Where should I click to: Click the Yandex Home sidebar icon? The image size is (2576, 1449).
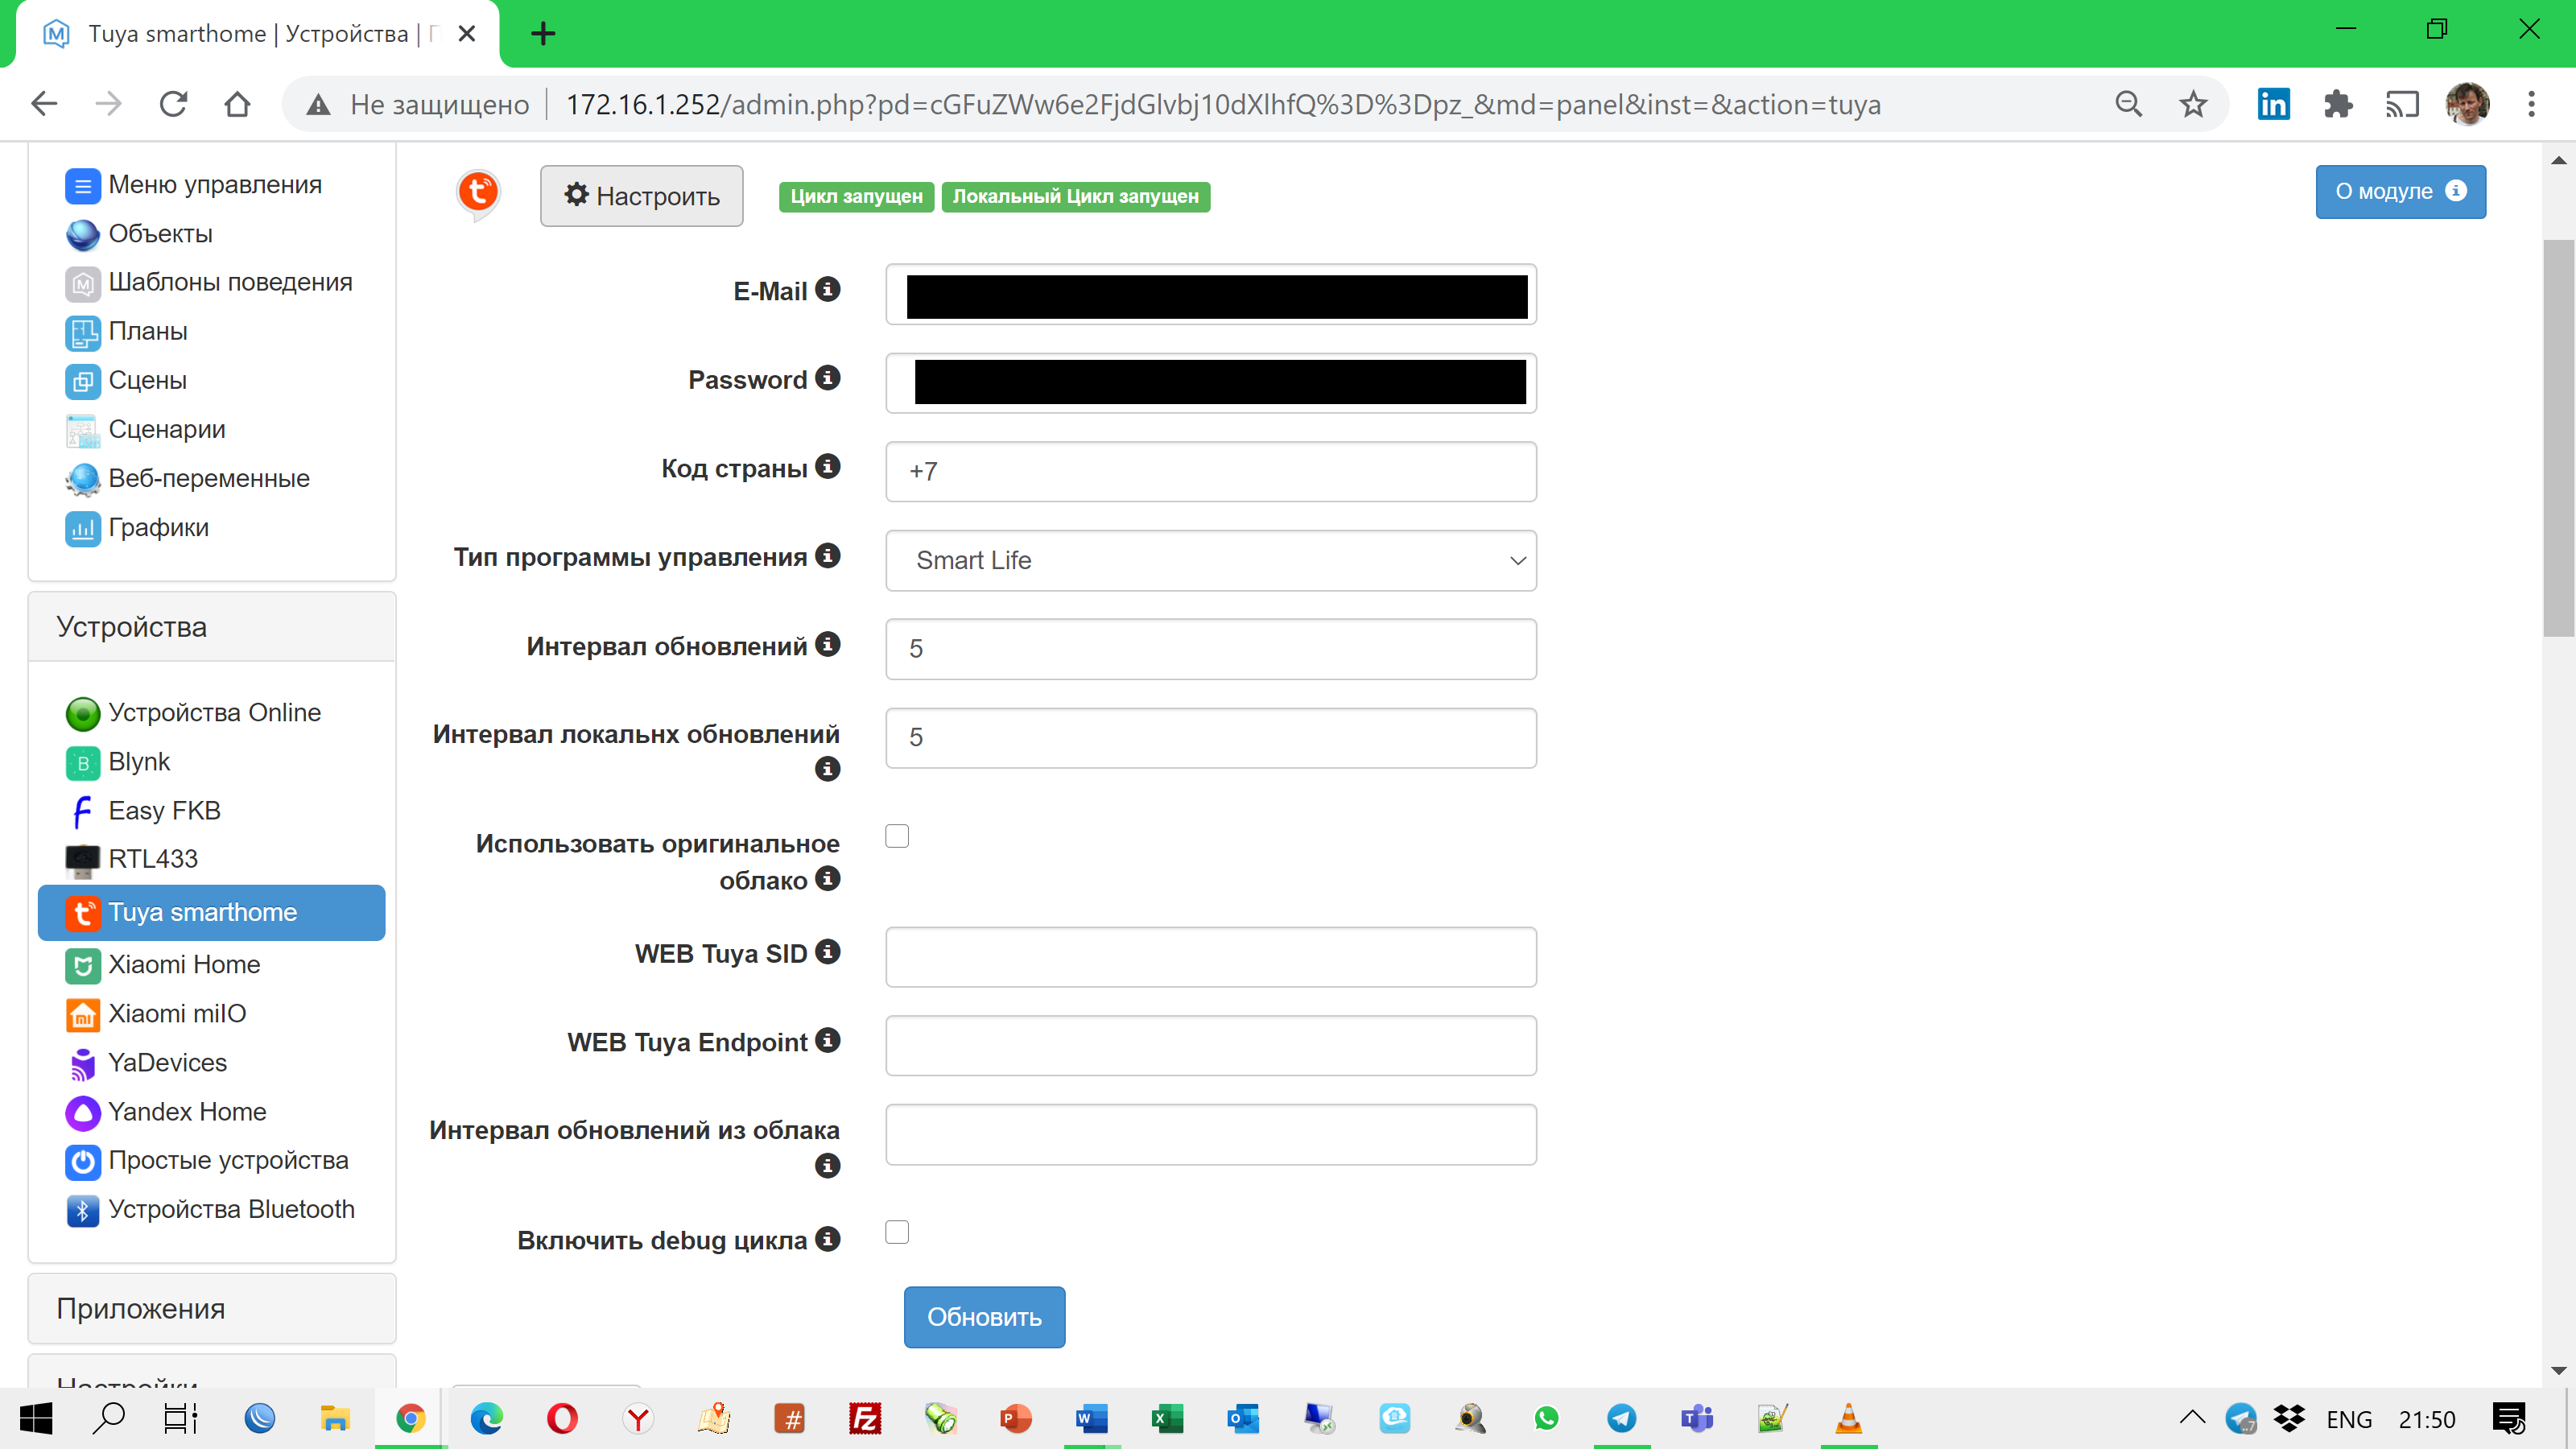(83, 1112)
